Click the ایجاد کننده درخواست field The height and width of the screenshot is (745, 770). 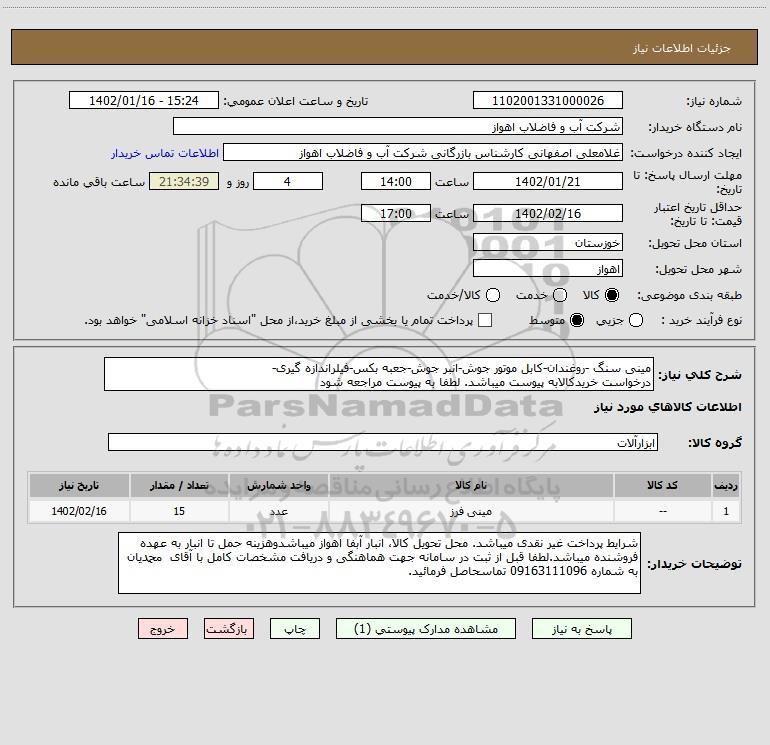[x=423, y=153]
